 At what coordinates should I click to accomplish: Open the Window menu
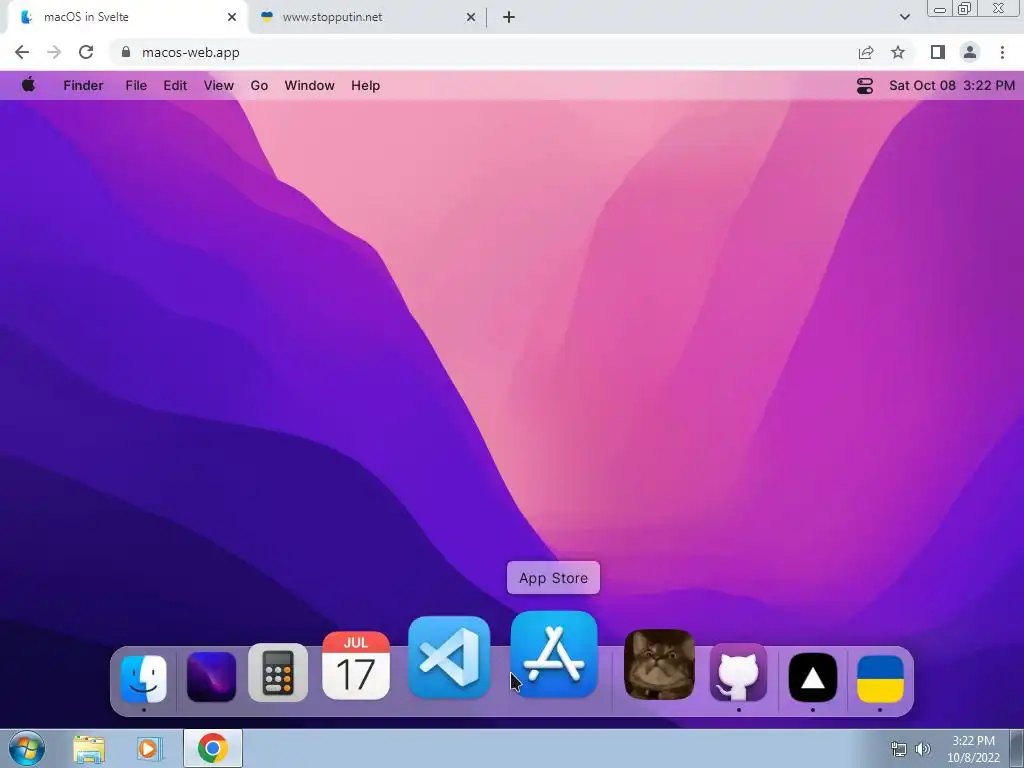click(310, 86)
